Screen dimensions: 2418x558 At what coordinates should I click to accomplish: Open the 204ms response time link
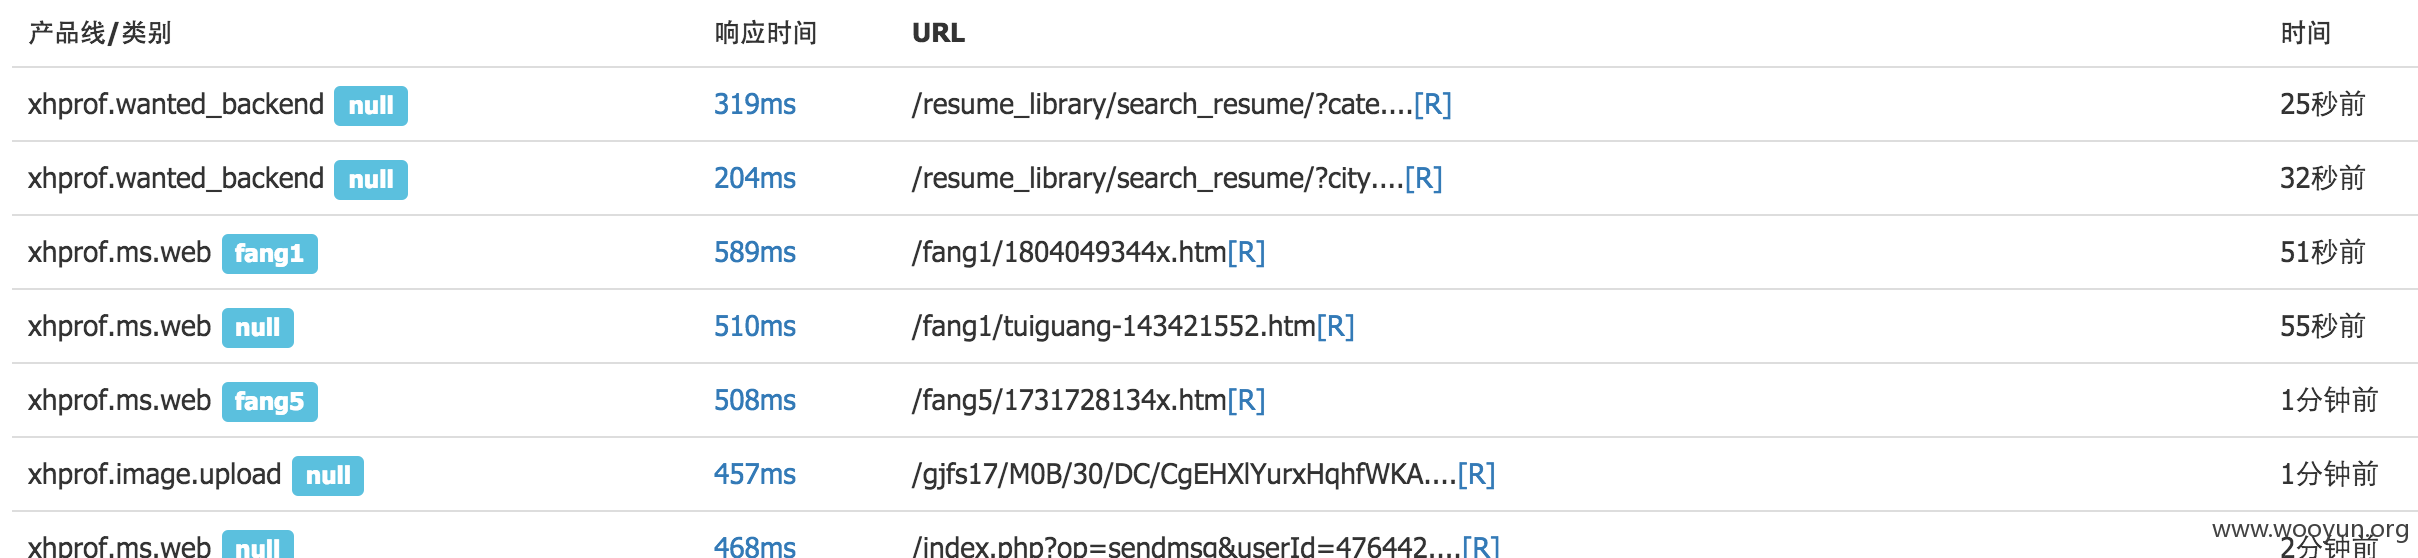(x=754, y=178)
